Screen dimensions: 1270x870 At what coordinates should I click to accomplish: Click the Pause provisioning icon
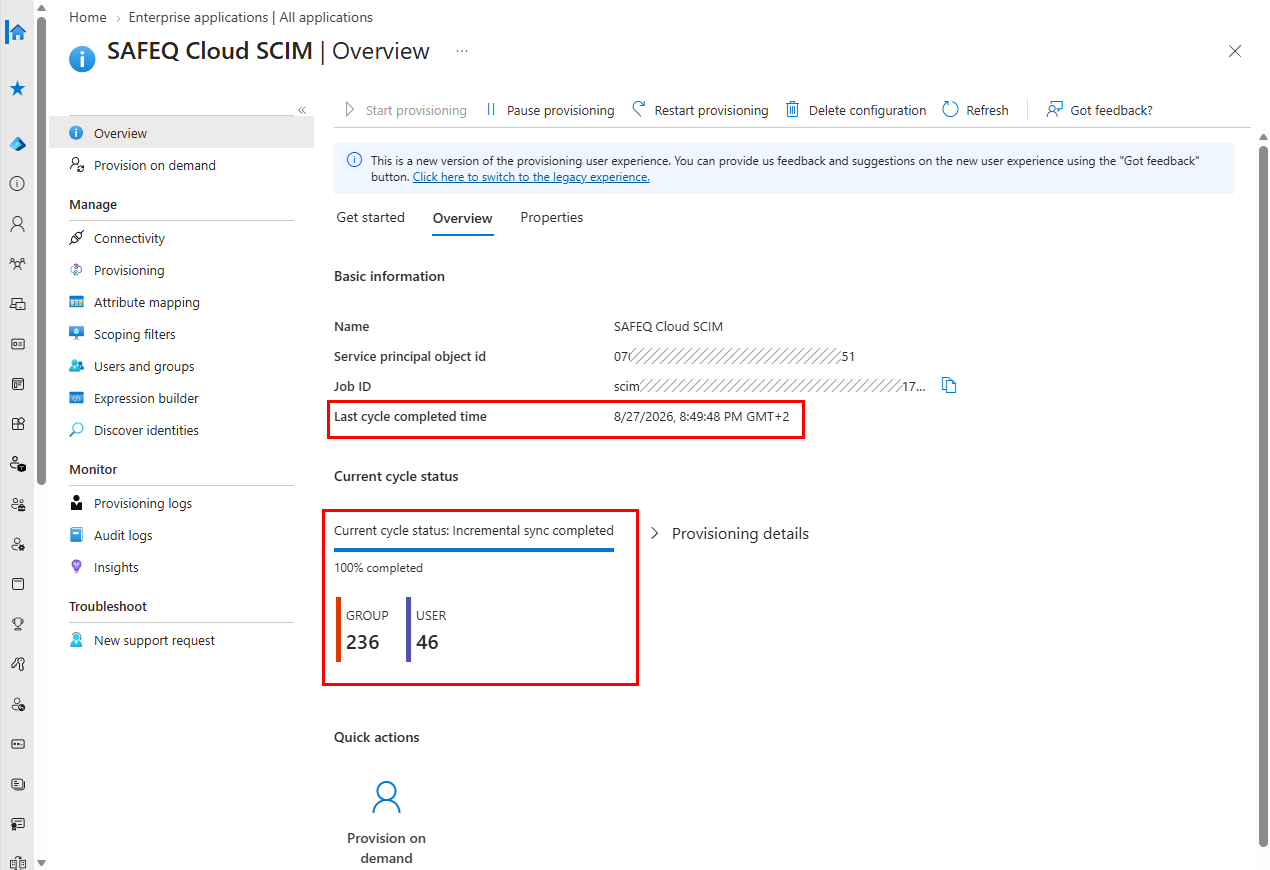[491, 110]
